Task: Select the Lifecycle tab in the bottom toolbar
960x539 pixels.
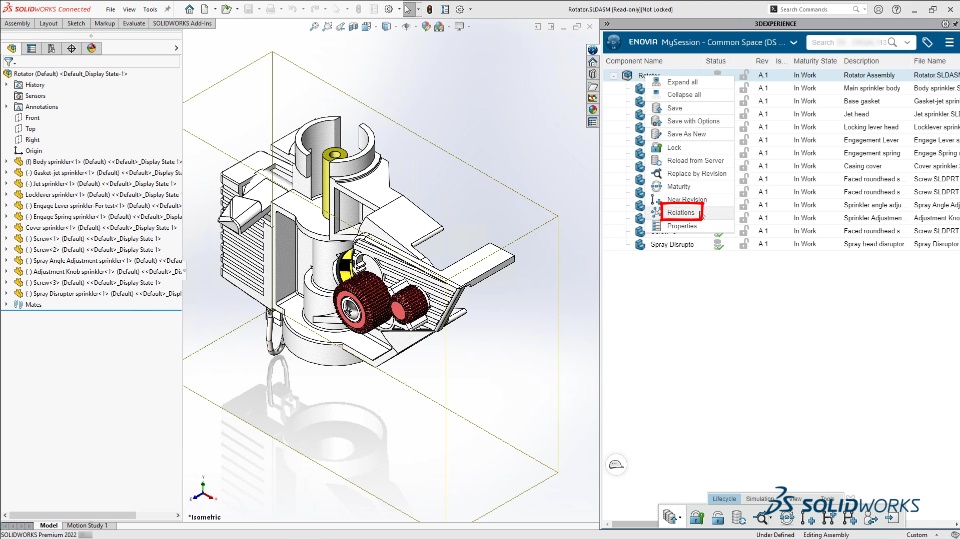Action: (724, 499)
